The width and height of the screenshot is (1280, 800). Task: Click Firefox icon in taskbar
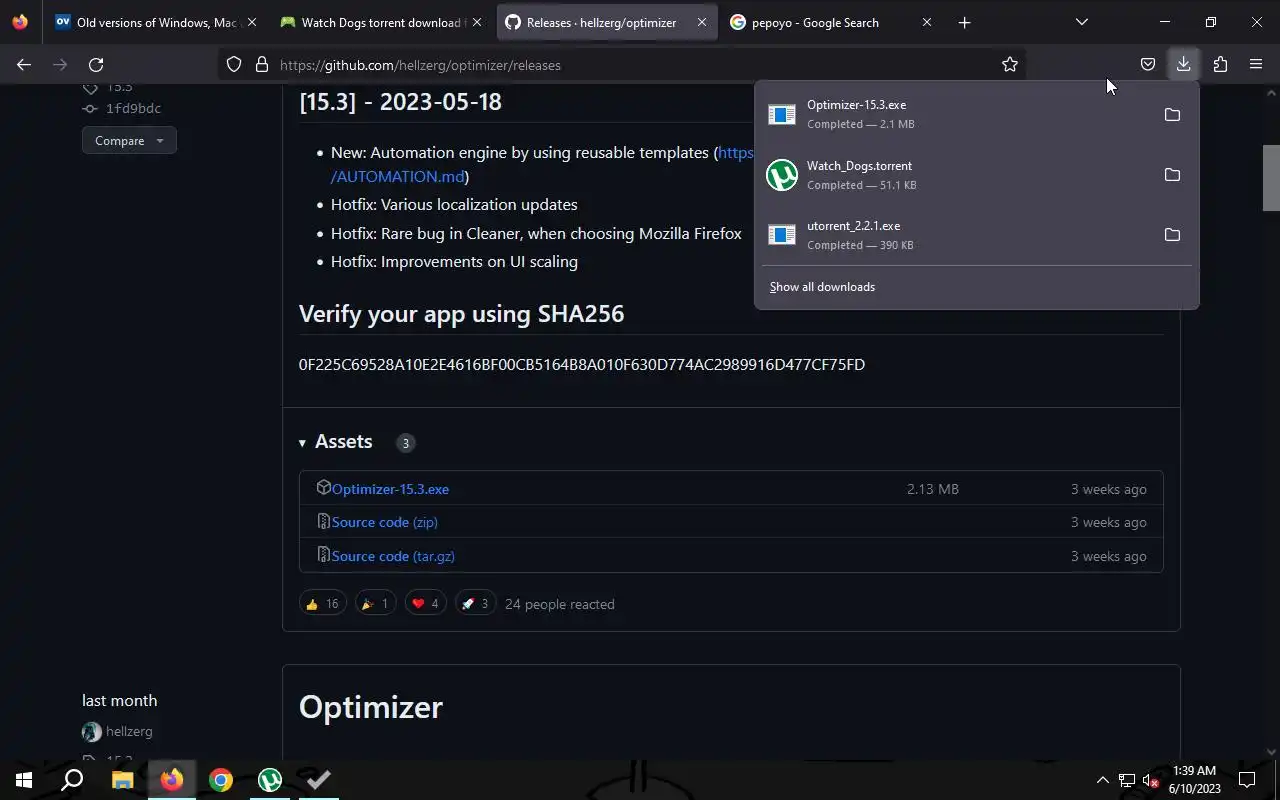click(x=172, y=780)
